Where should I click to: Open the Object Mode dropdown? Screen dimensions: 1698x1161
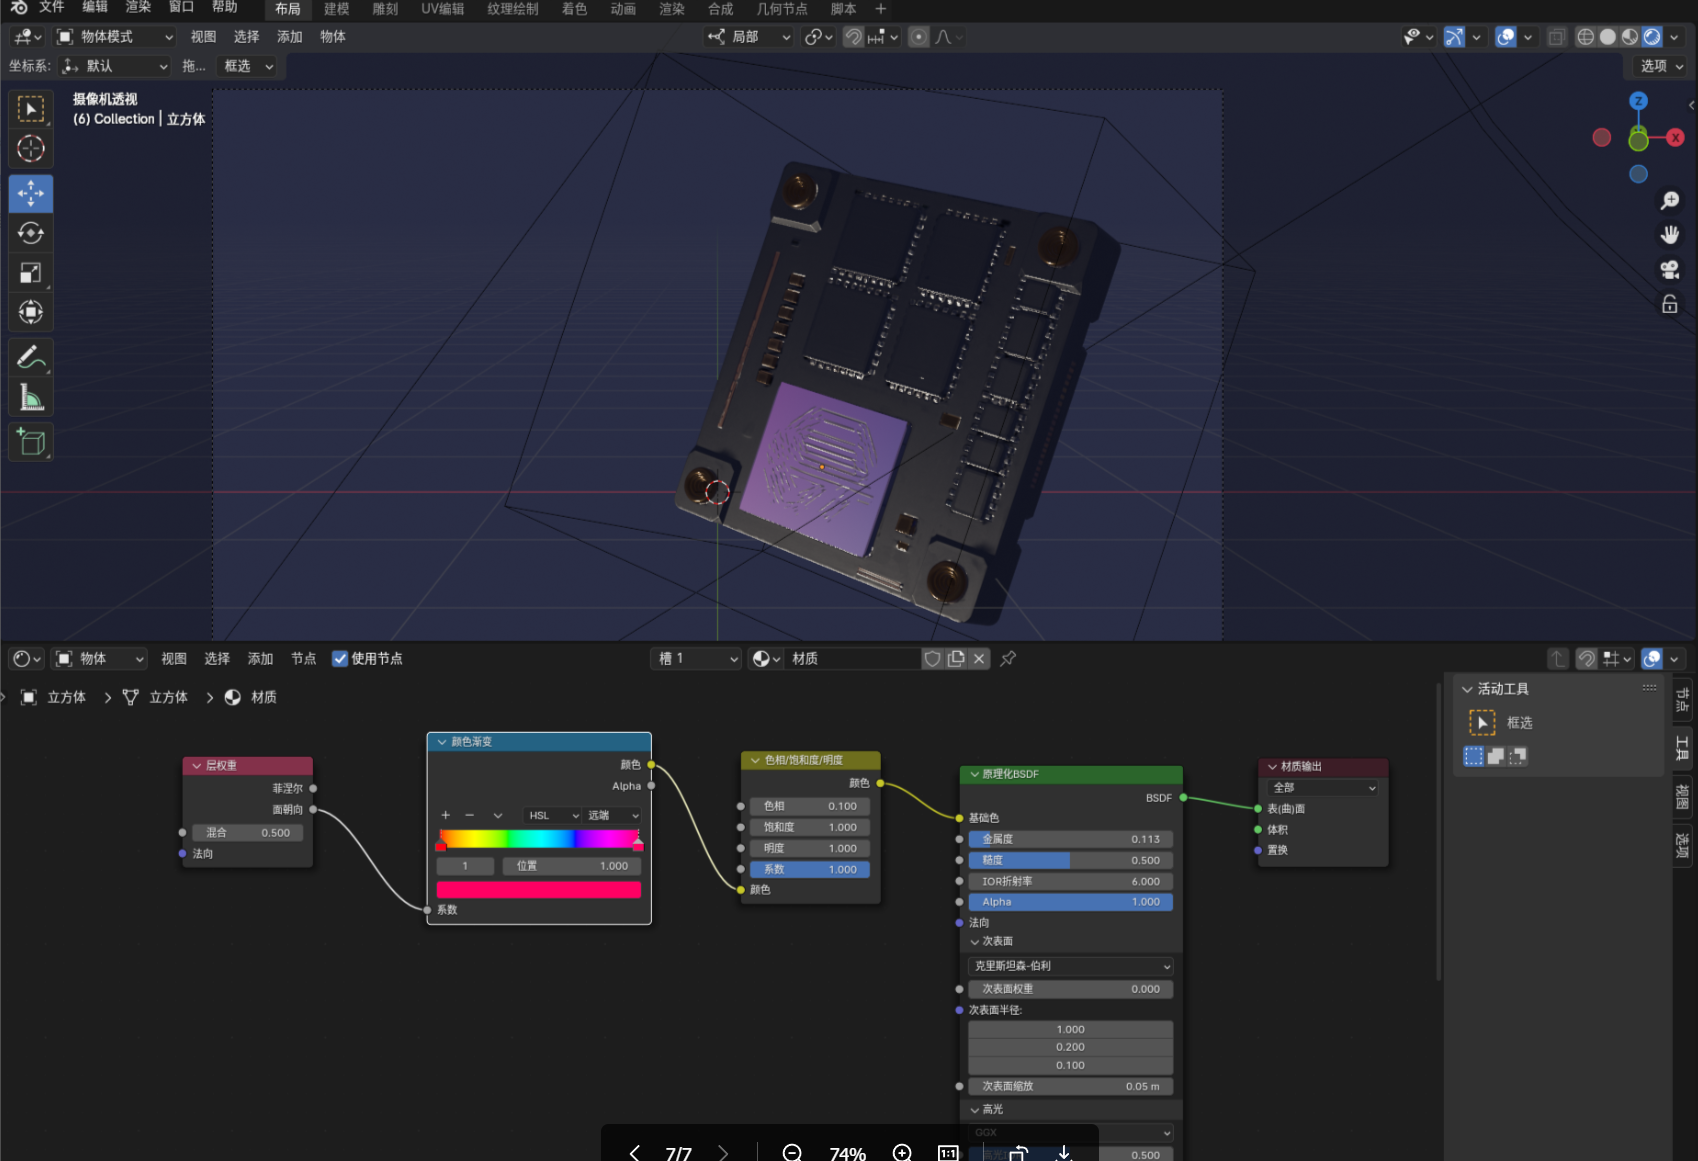tap(115, 37)
